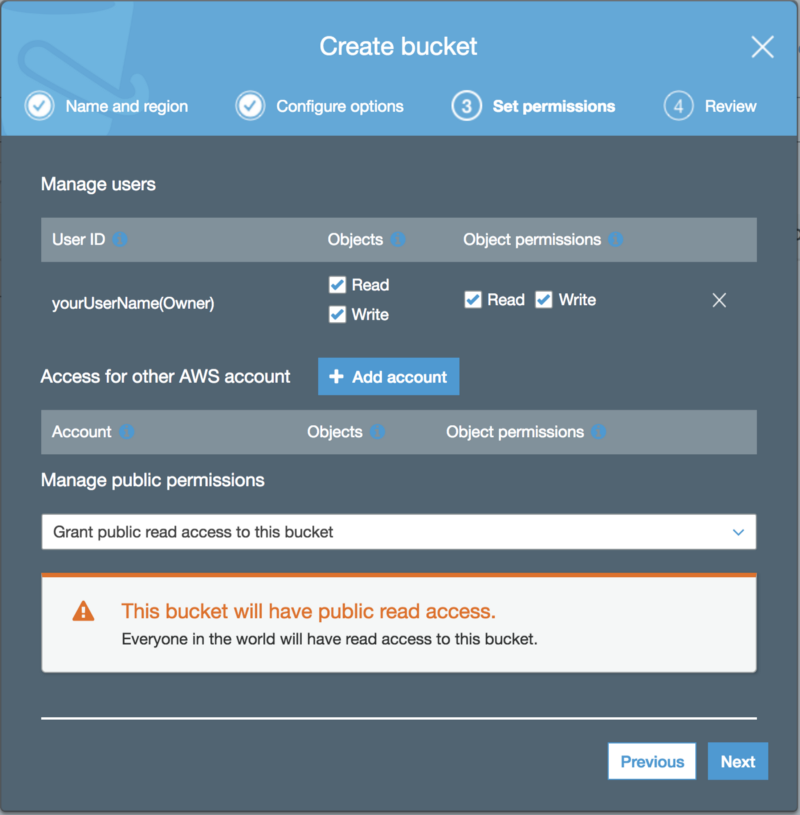800x815 pixels.
Task: Toggle Object permissions Write checkbox
Action: pyautogui.click(x=544, y=300)
